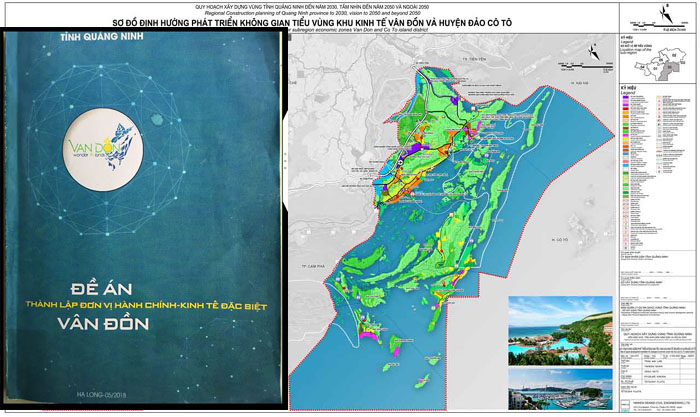Select the grey highlighted region in location map
The image size is (700, 417).
(669, 71)
